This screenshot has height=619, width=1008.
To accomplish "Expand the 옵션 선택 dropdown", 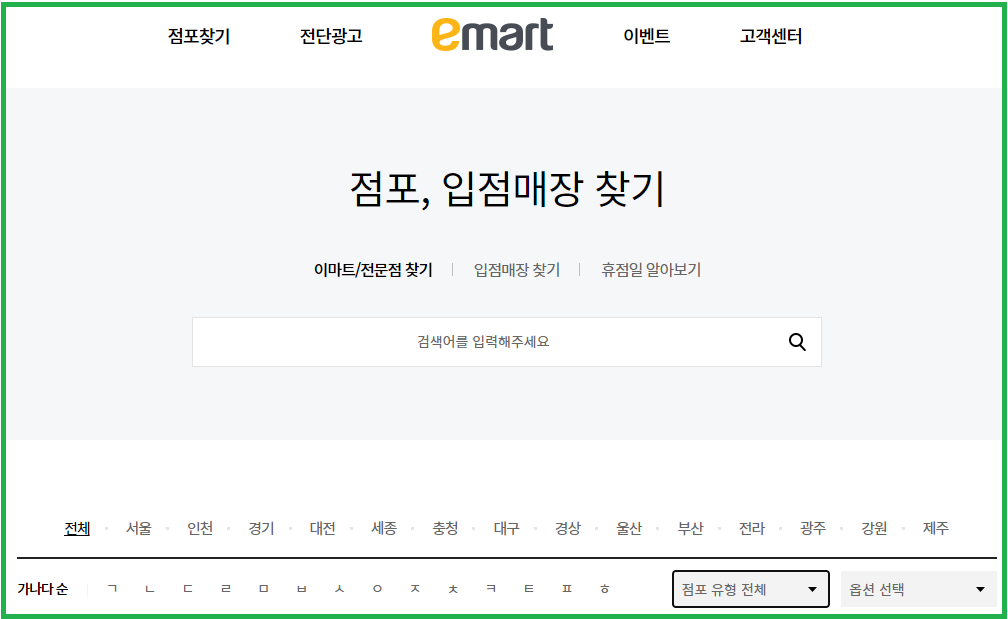I will pyautogui.click(x=919, y=589).
